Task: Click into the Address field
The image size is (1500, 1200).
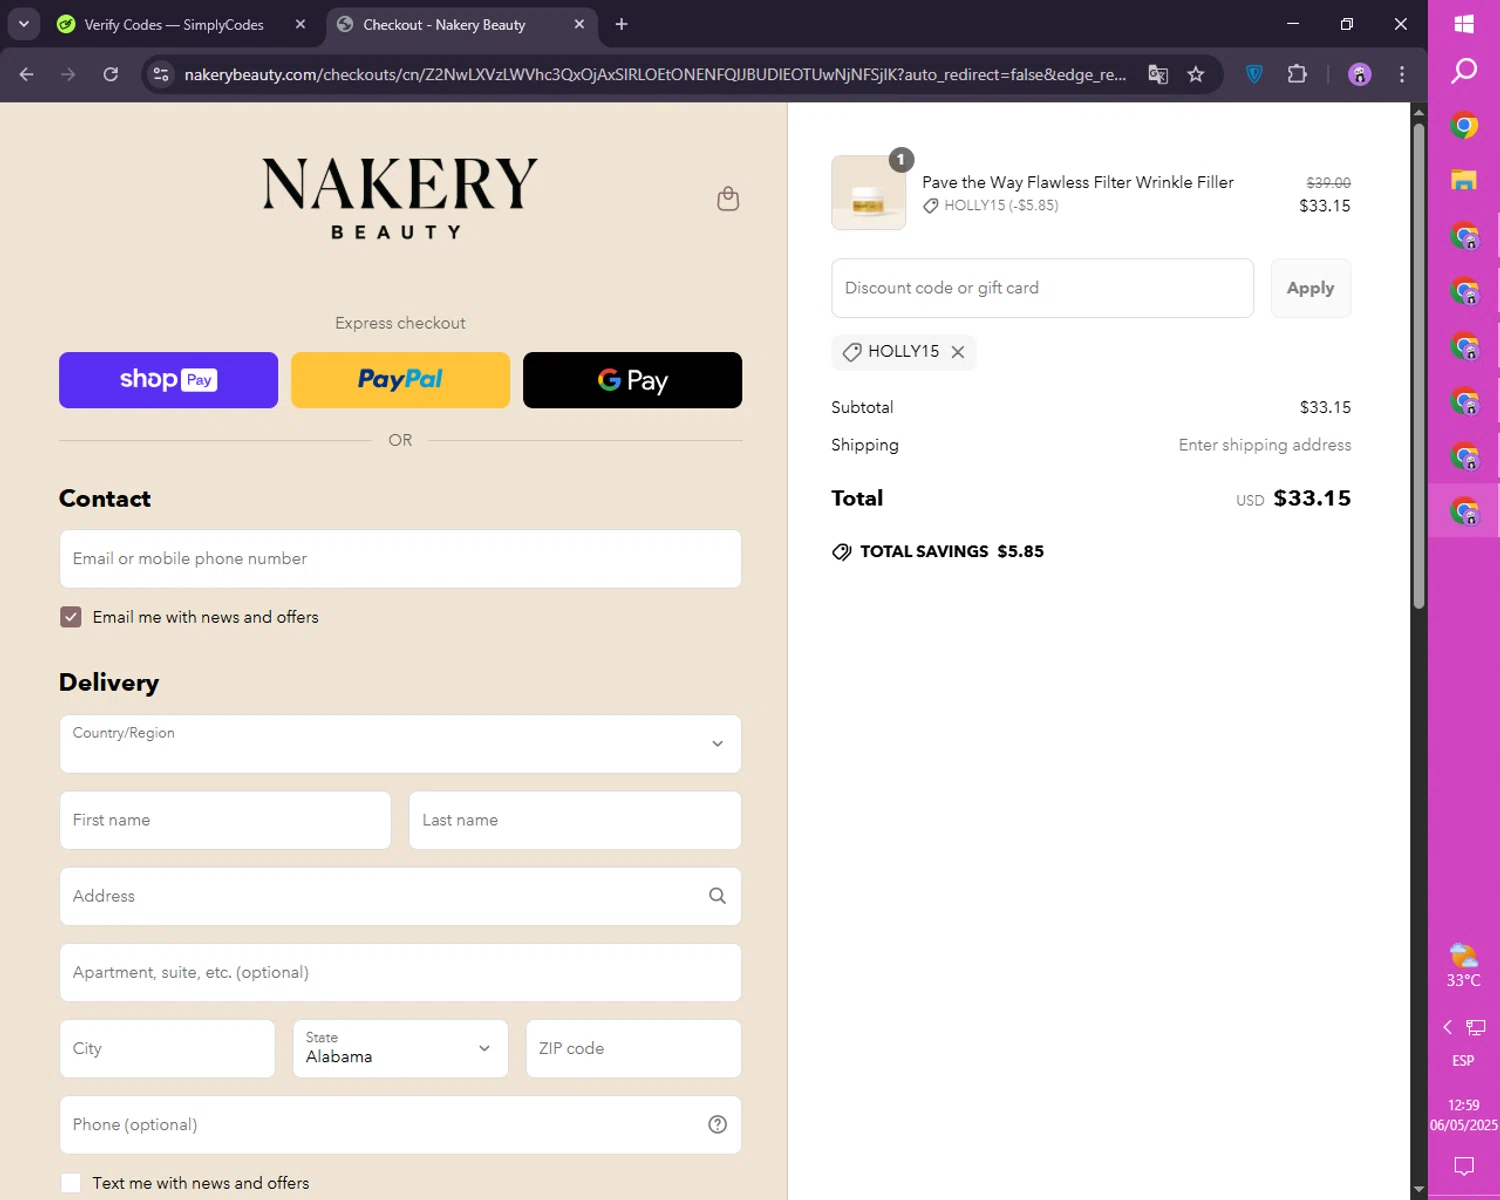Action: pyautogui.click(x=400, y=896)
